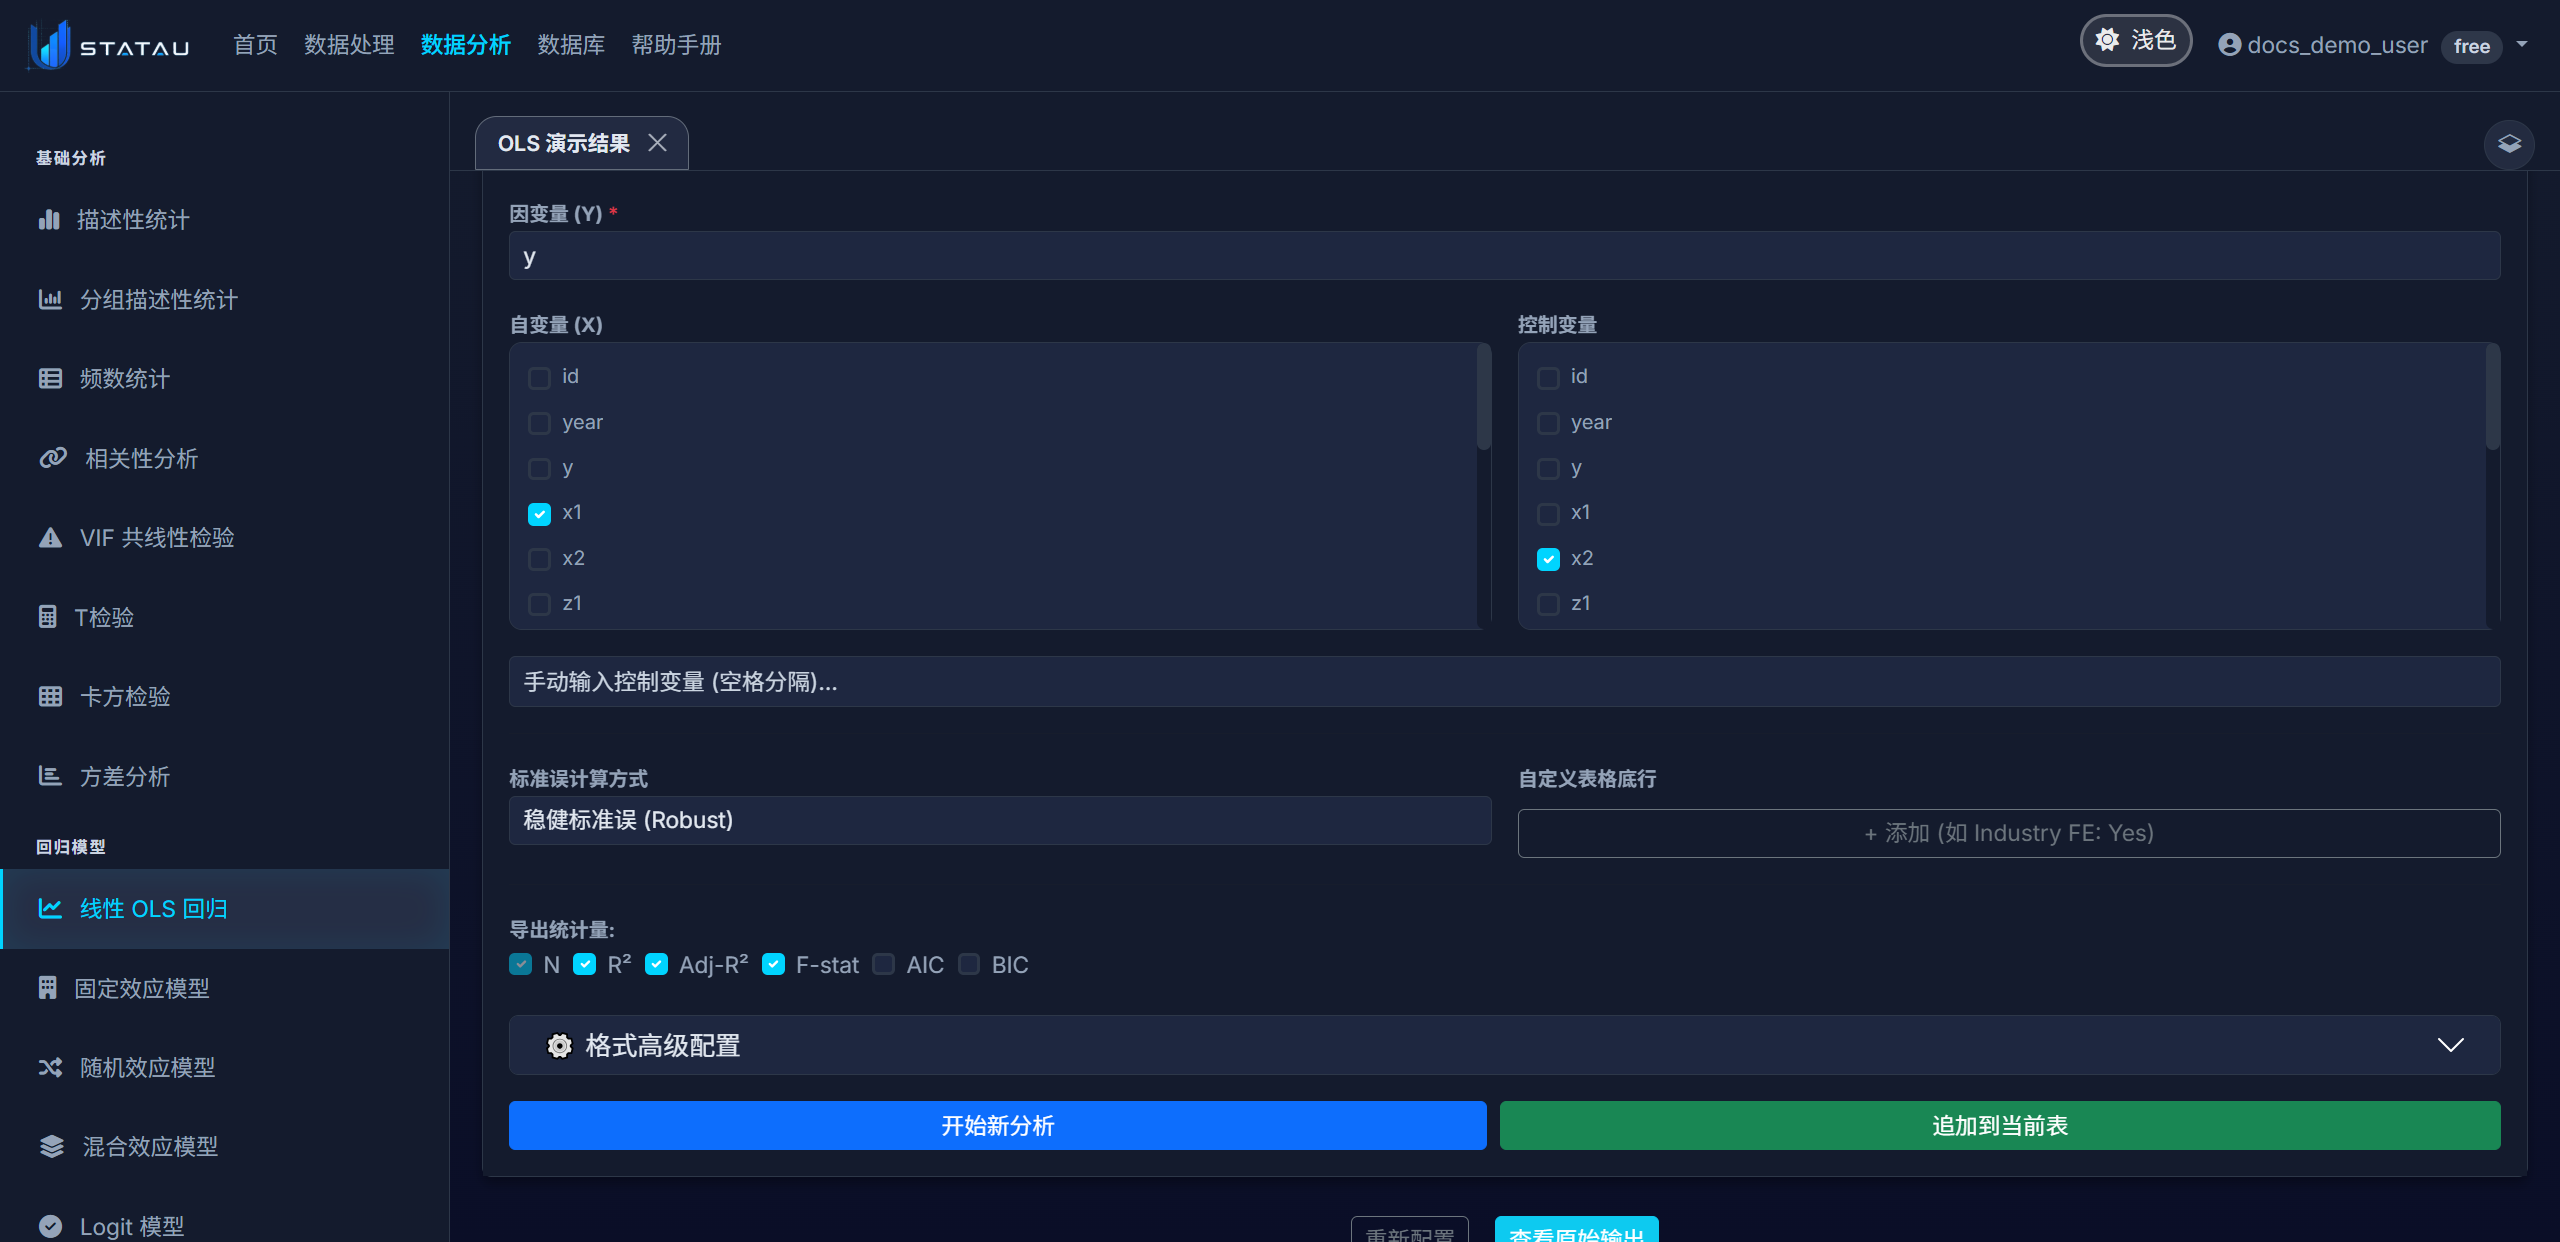Open 数据处理 in top navigation
2560x1242 pixels.
(349, 45)
